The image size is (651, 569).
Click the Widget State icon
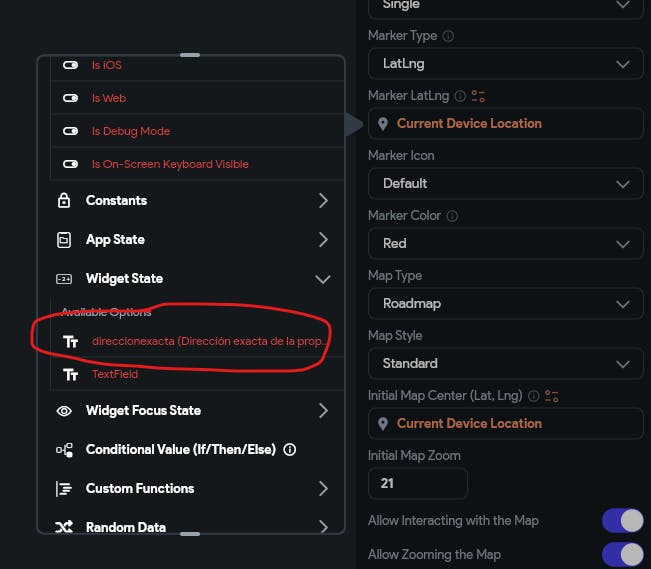pos(64,279)
